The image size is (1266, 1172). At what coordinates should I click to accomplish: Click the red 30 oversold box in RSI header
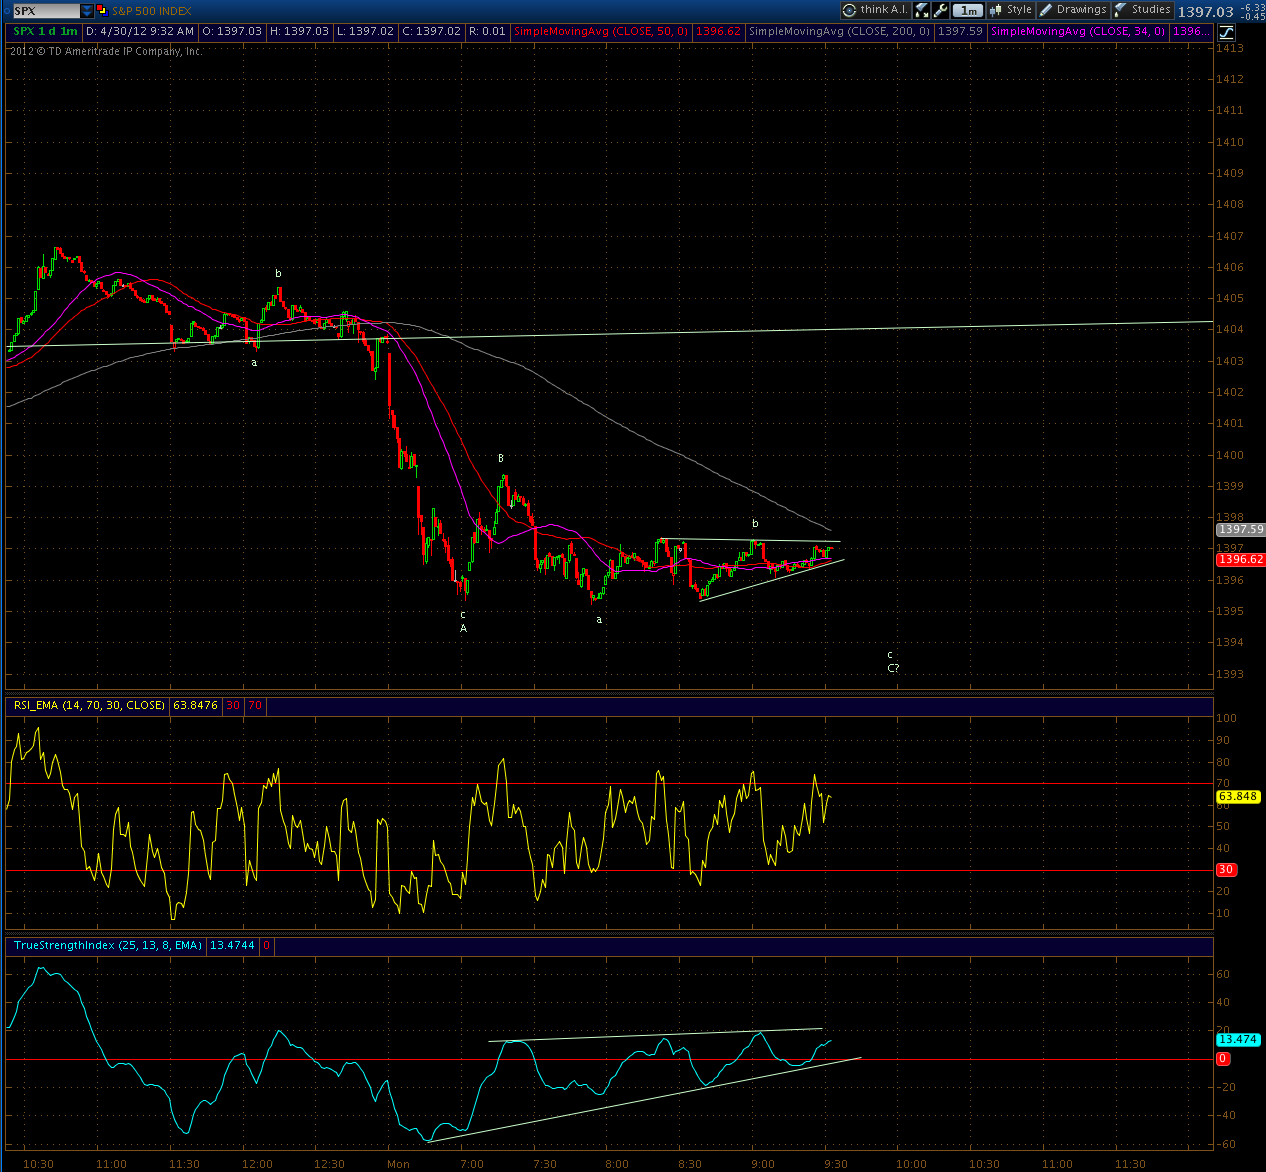pos(233,705)
